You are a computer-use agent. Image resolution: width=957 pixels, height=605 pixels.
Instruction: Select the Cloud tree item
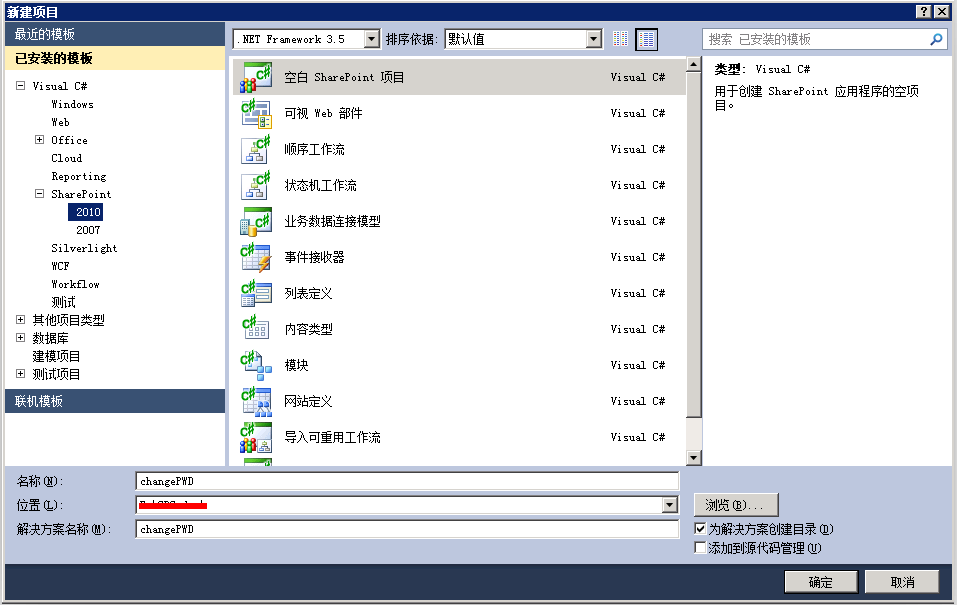(67, 158)
